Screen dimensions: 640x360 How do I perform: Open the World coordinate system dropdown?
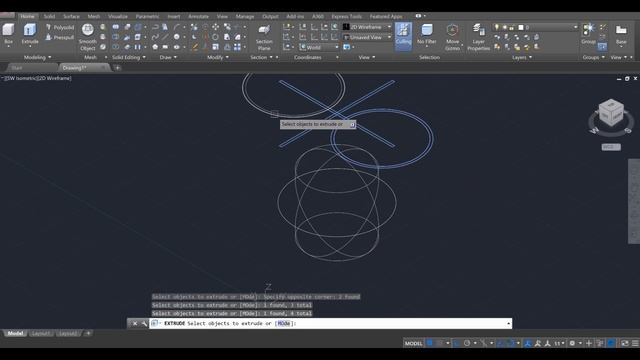point(319,47)
